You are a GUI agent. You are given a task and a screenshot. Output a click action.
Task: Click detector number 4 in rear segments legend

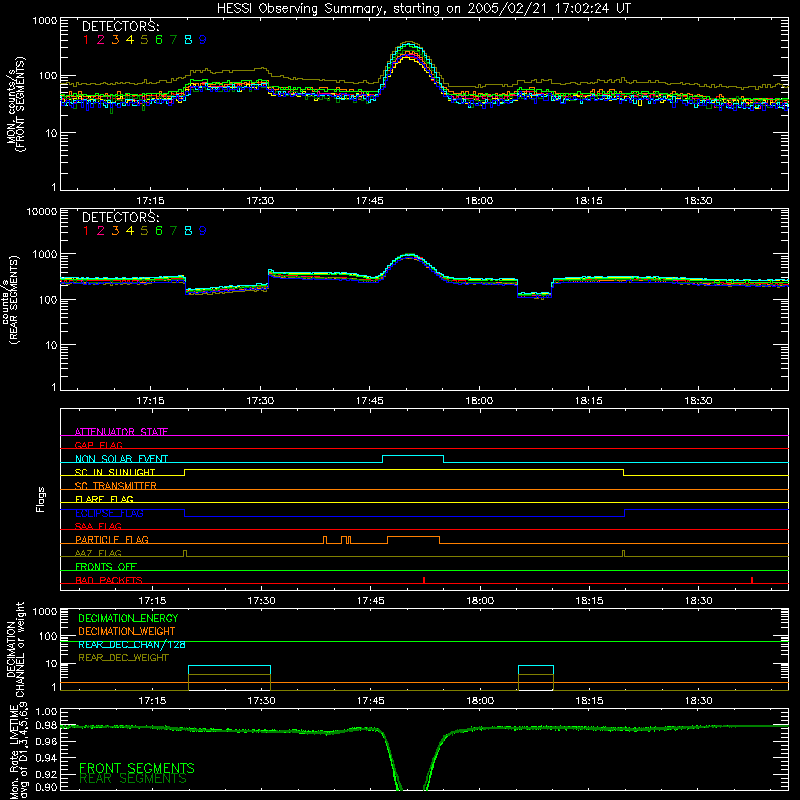[x=130, y=231]
